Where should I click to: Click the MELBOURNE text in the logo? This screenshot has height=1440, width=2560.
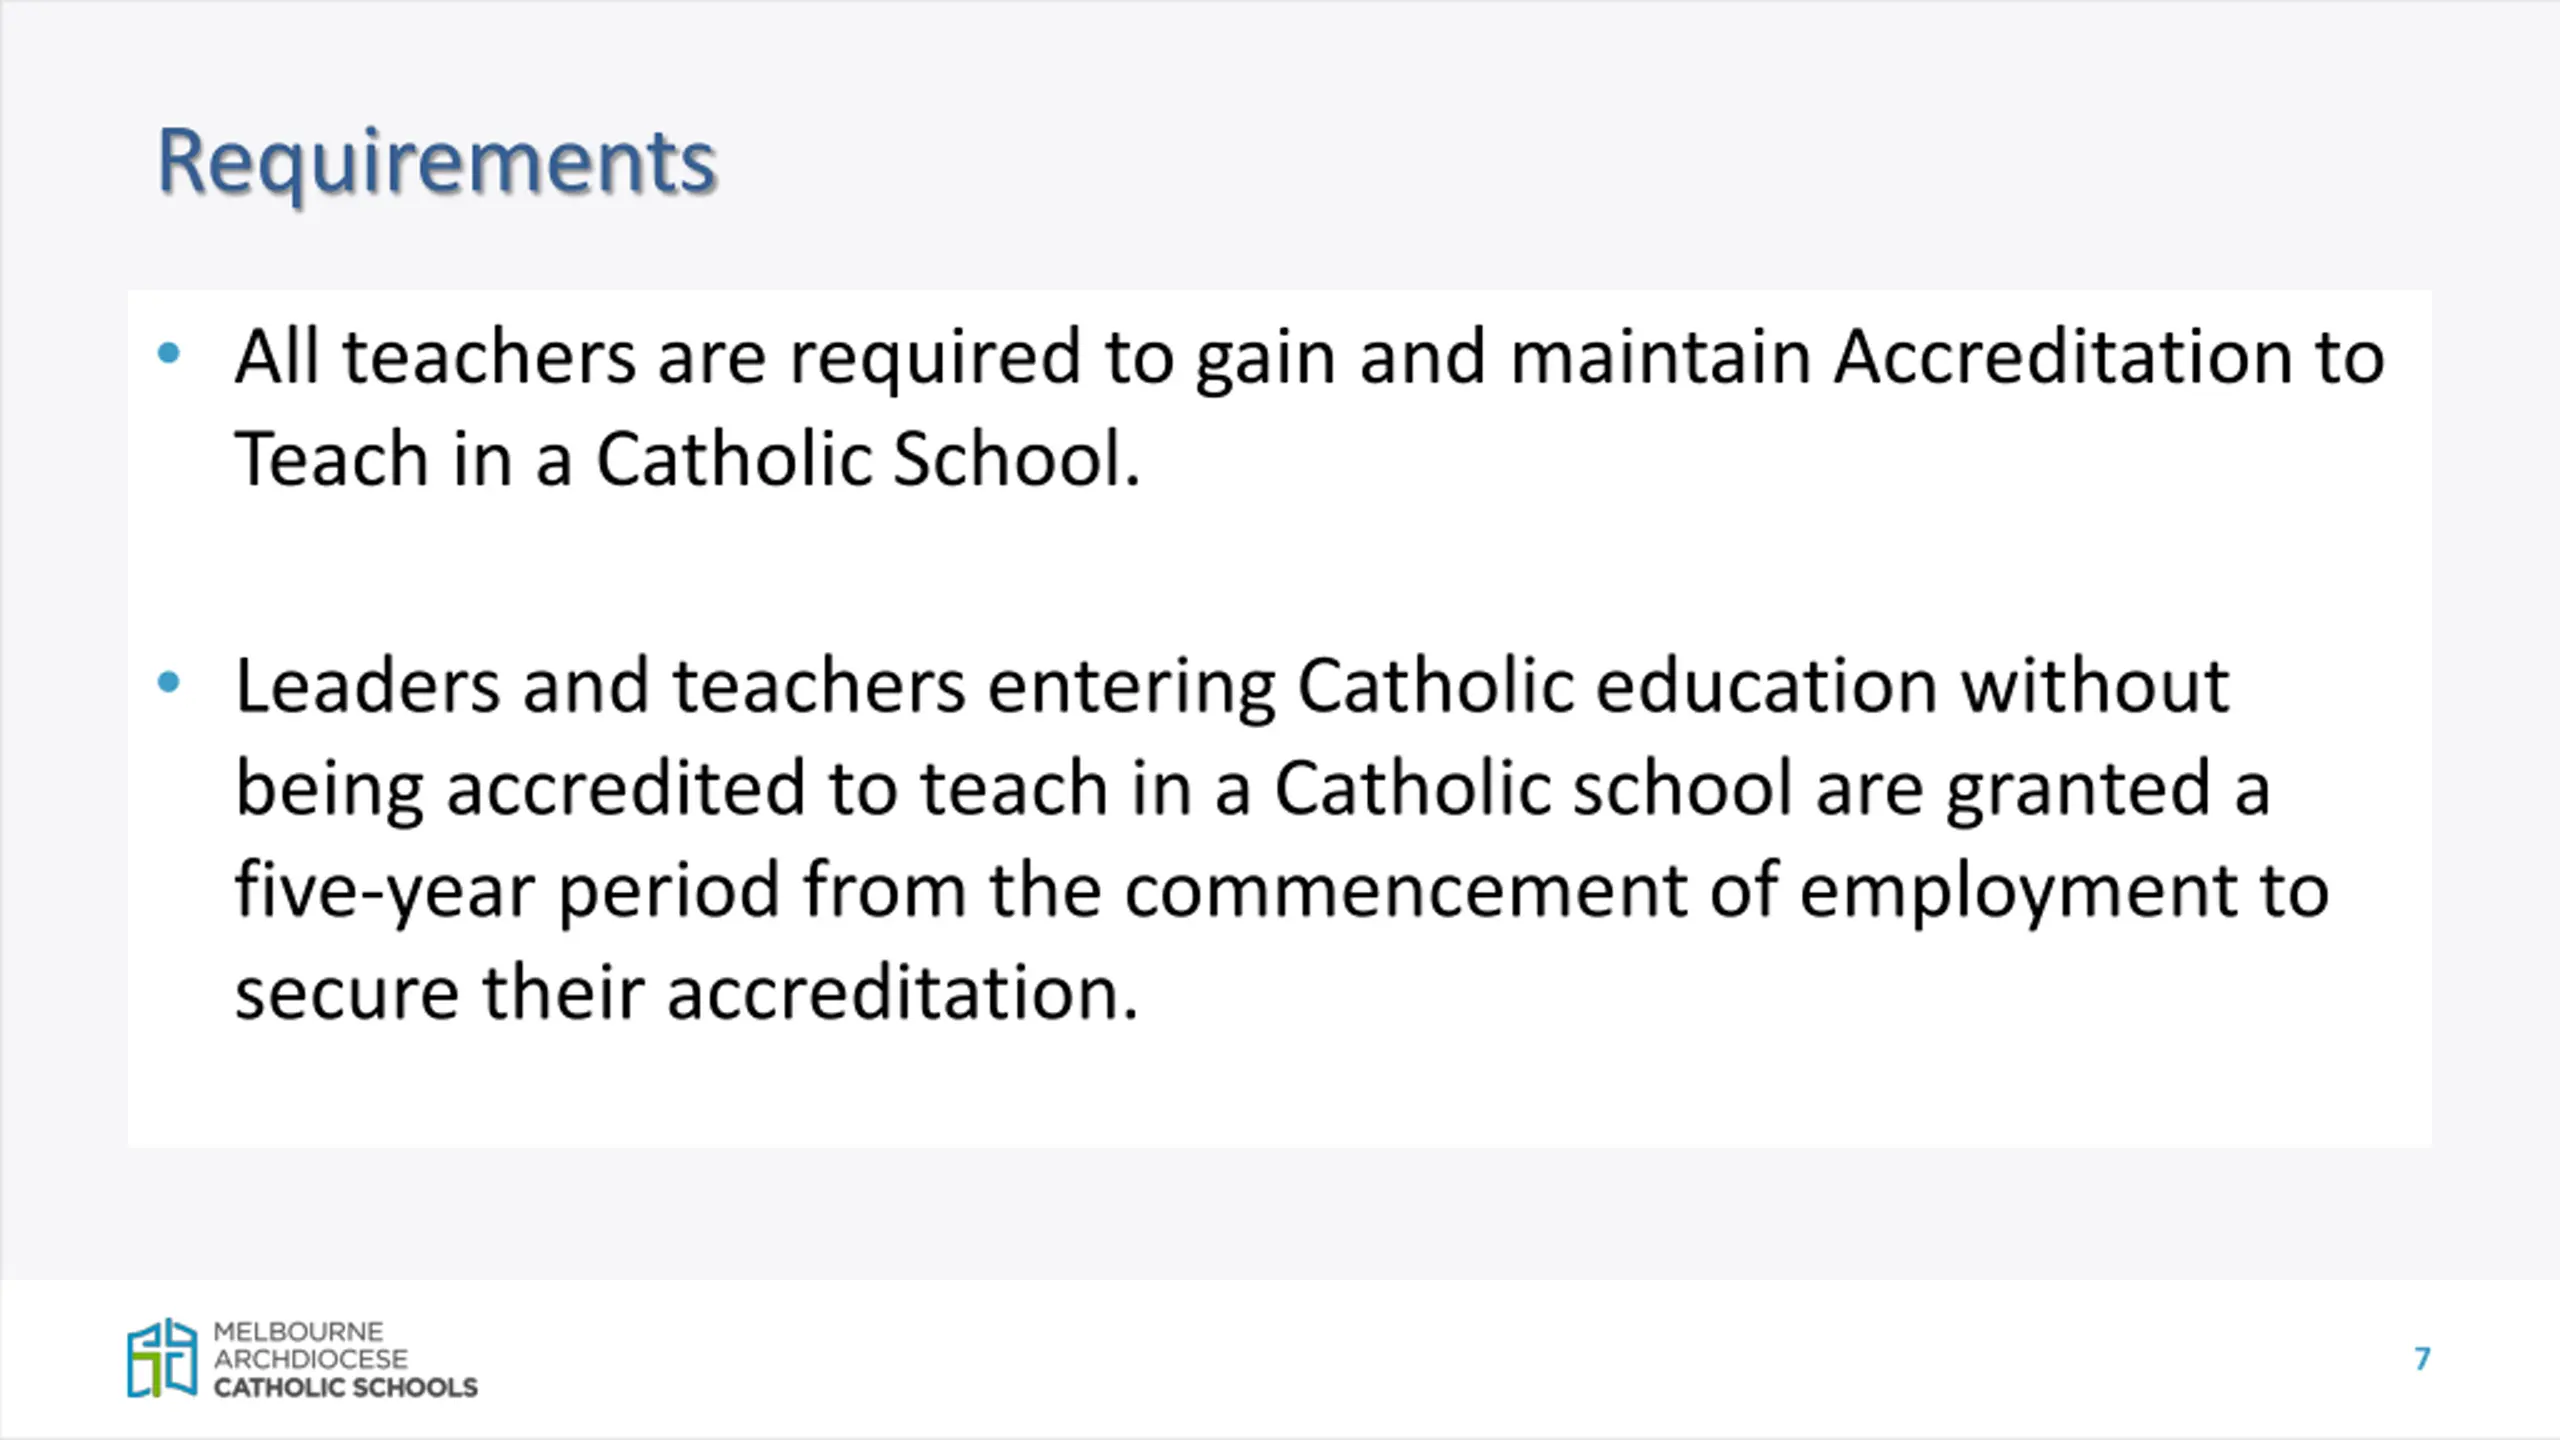298,1332
